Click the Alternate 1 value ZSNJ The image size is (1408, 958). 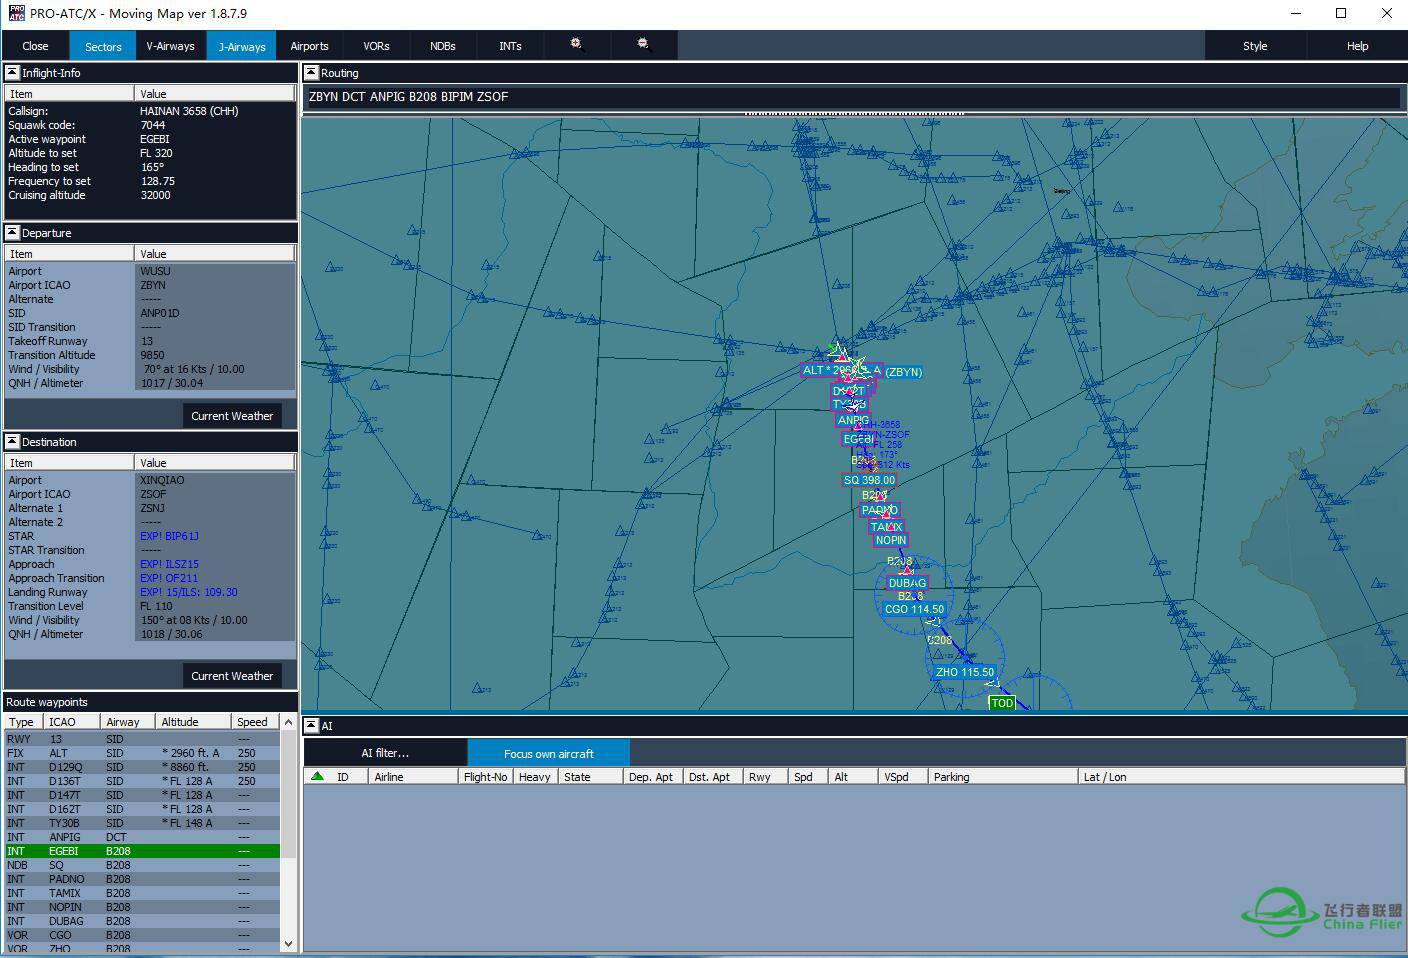point(153,508)
